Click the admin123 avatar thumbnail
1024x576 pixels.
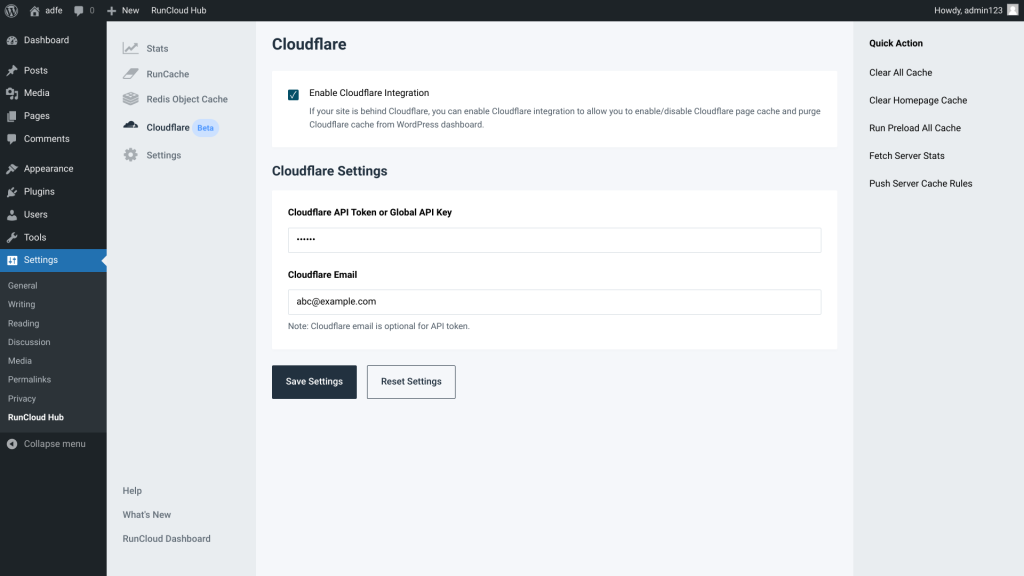(x=1012, y=10)
